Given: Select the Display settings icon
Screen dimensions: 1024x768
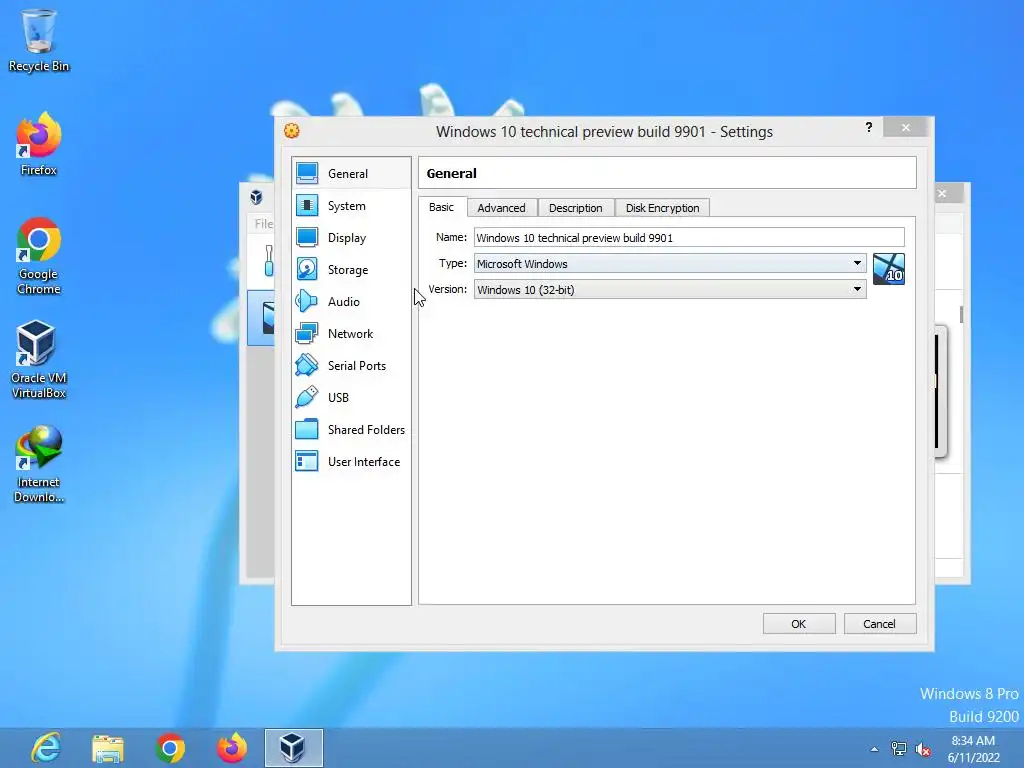Looking at the screenshot, I should coord(307,238).
